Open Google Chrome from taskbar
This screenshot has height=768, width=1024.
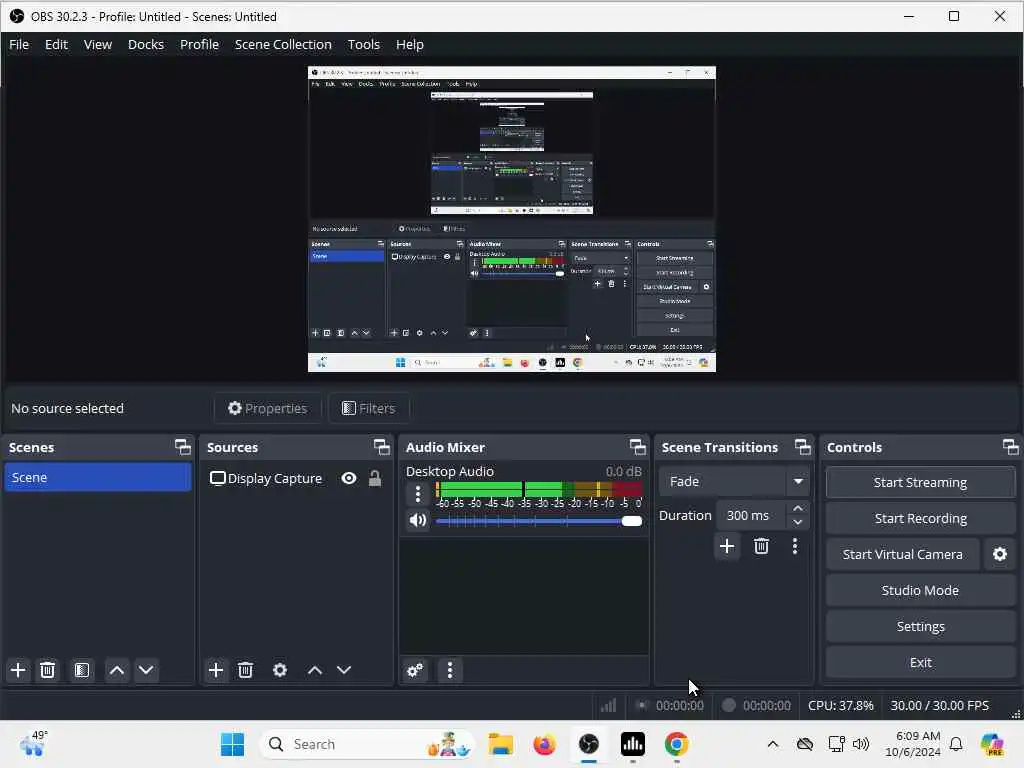677,744
